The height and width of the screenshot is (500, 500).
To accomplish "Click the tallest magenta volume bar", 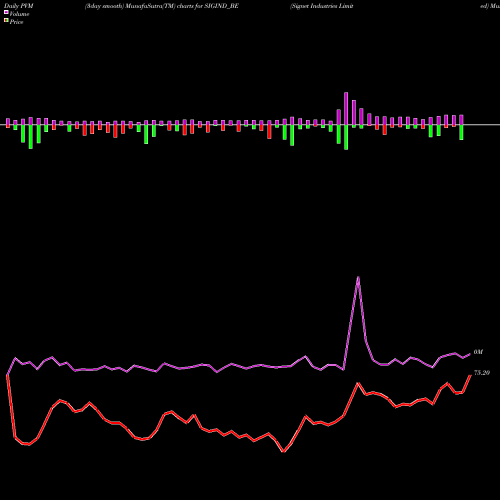I will pyautogui.click(x=346, y=109).
